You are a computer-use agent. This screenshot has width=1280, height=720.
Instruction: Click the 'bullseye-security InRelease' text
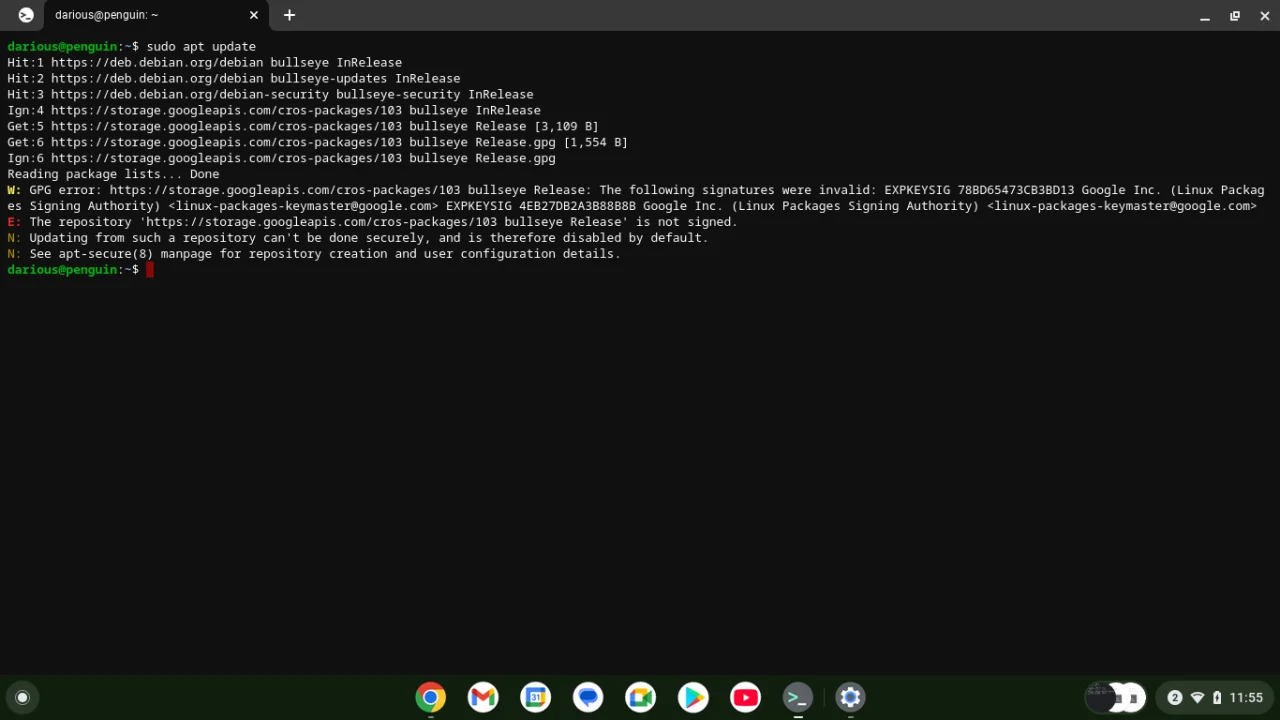[434, 94]
